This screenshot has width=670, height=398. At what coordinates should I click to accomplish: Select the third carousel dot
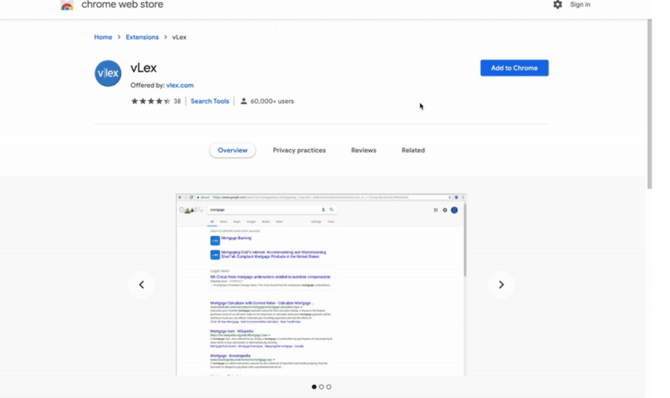point(329,387)
